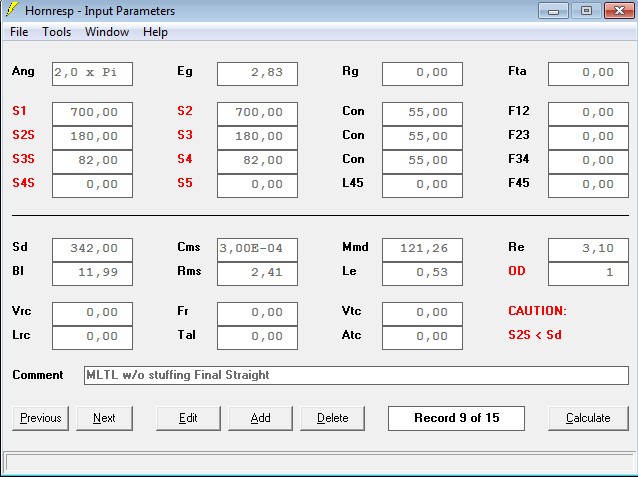Select the Con field next to S3
Viewport: 638px width, 477px height.
(x=422, y=138)
